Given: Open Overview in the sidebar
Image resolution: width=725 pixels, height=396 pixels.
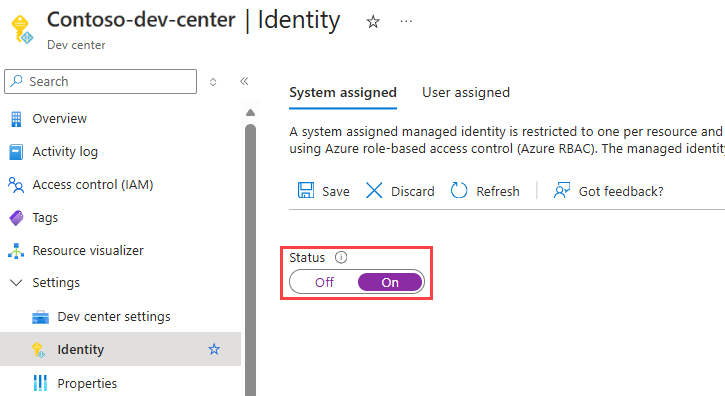Looking at the screenshot, I should tap(60, 118).
